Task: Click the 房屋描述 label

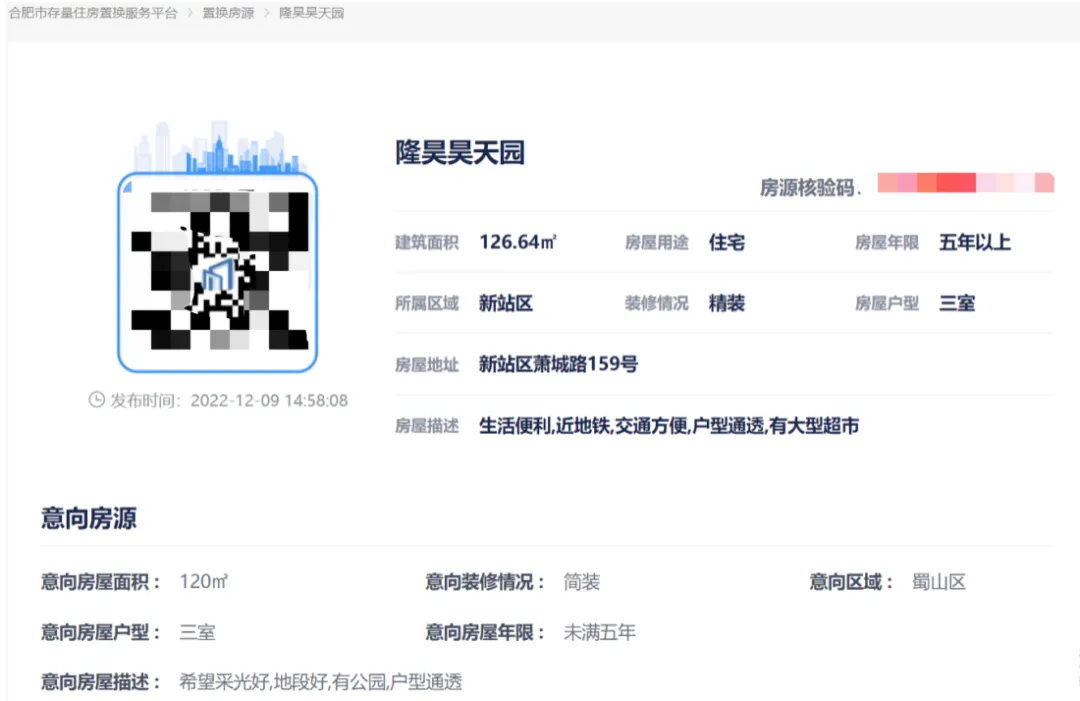Action: 427,426
